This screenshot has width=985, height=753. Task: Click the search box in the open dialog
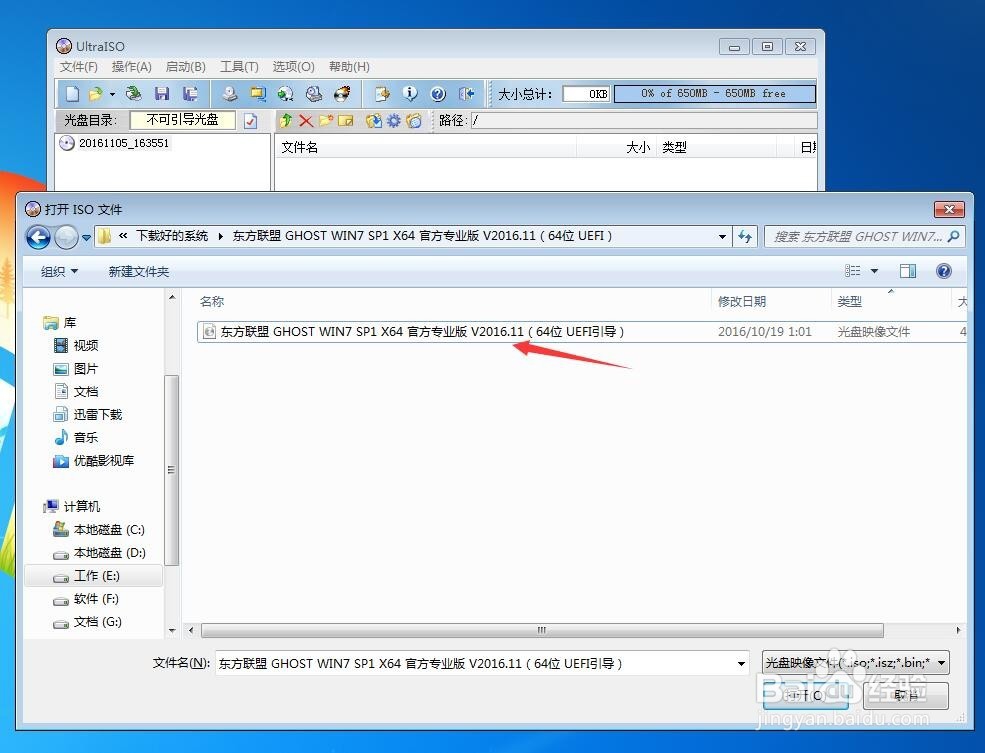pyautogui.click(x=864, y=237)
